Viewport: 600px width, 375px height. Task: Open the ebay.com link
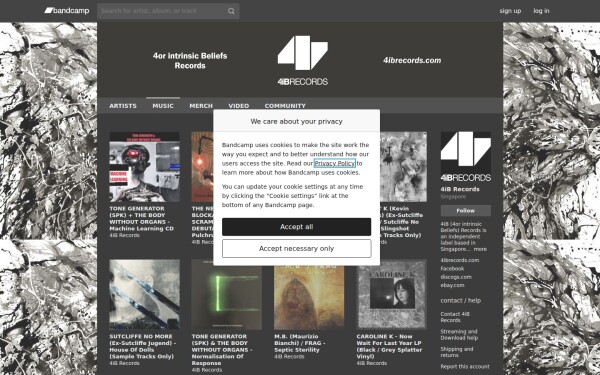pos(452,285)
